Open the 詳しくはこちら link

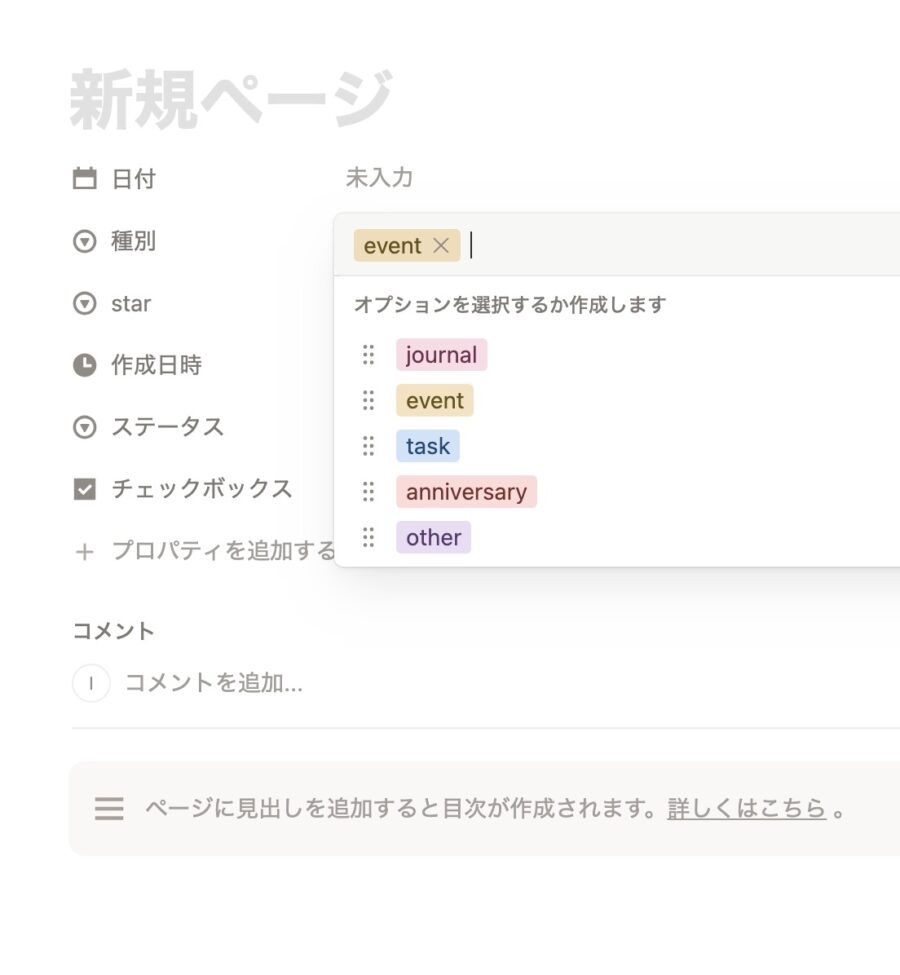[746, 808]
